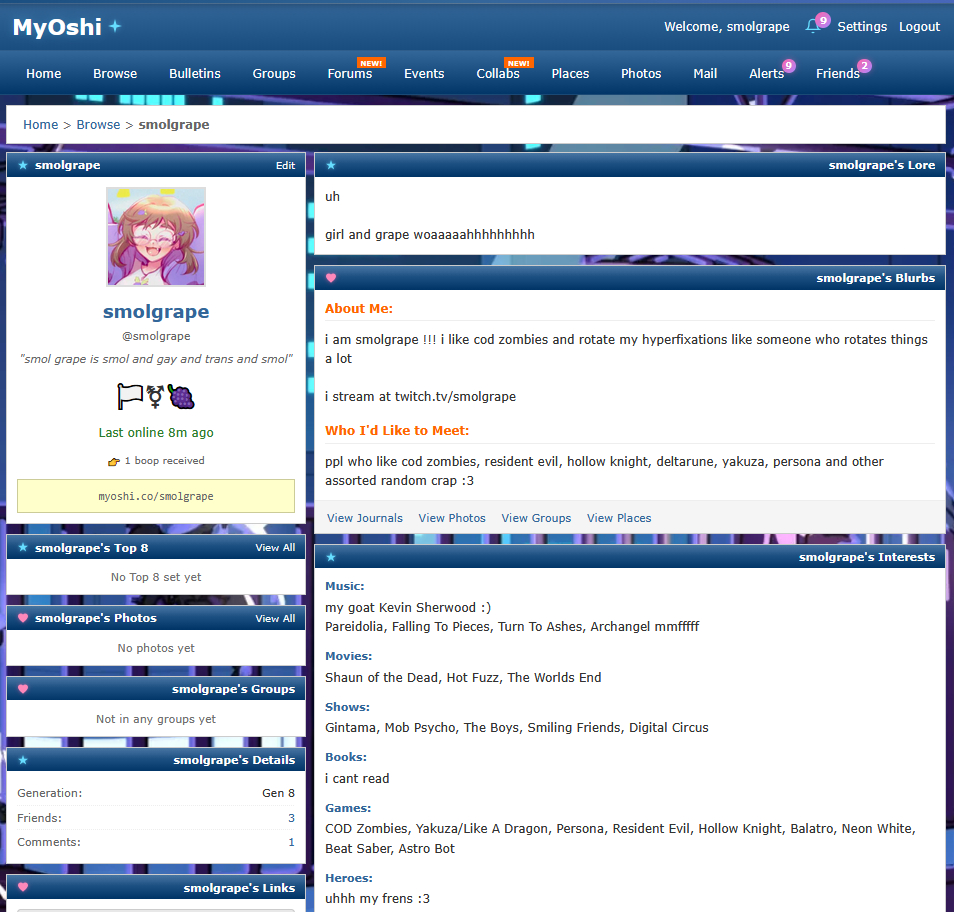The width and height of the screenshot is (954, 912).
Task: Click the boop pointing hand icon
Action: [x=113, y=462]
